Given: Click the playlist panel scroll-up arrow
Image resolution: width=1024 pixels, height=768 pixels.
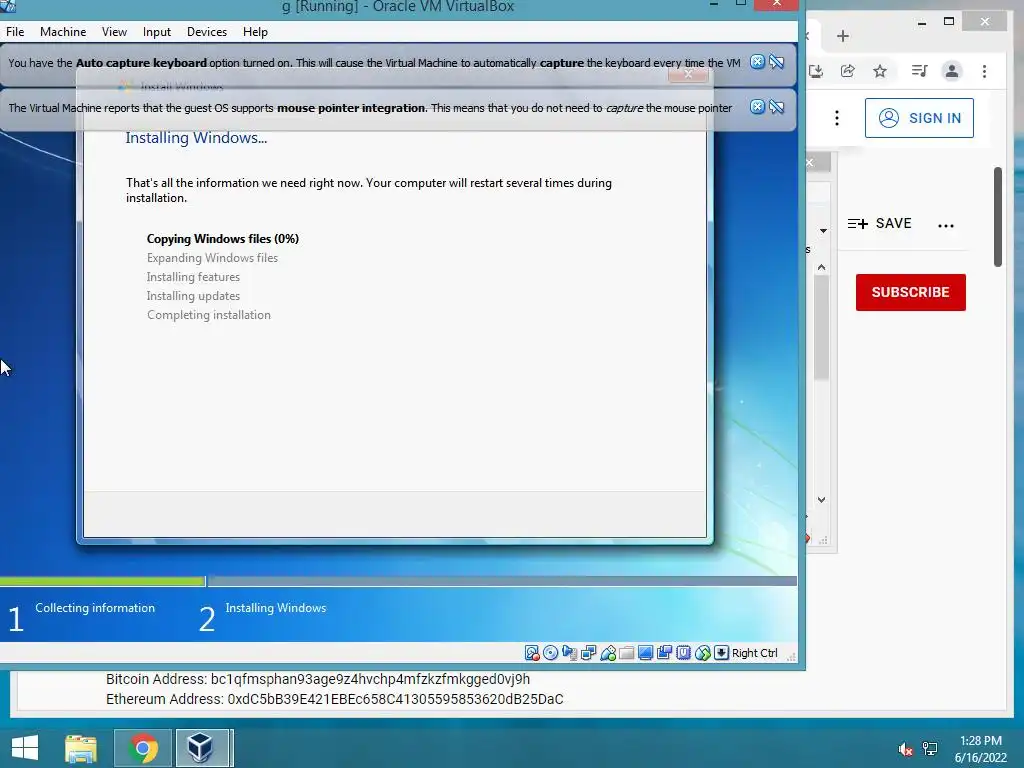Looking at the screenshot, I should [822, 267].
